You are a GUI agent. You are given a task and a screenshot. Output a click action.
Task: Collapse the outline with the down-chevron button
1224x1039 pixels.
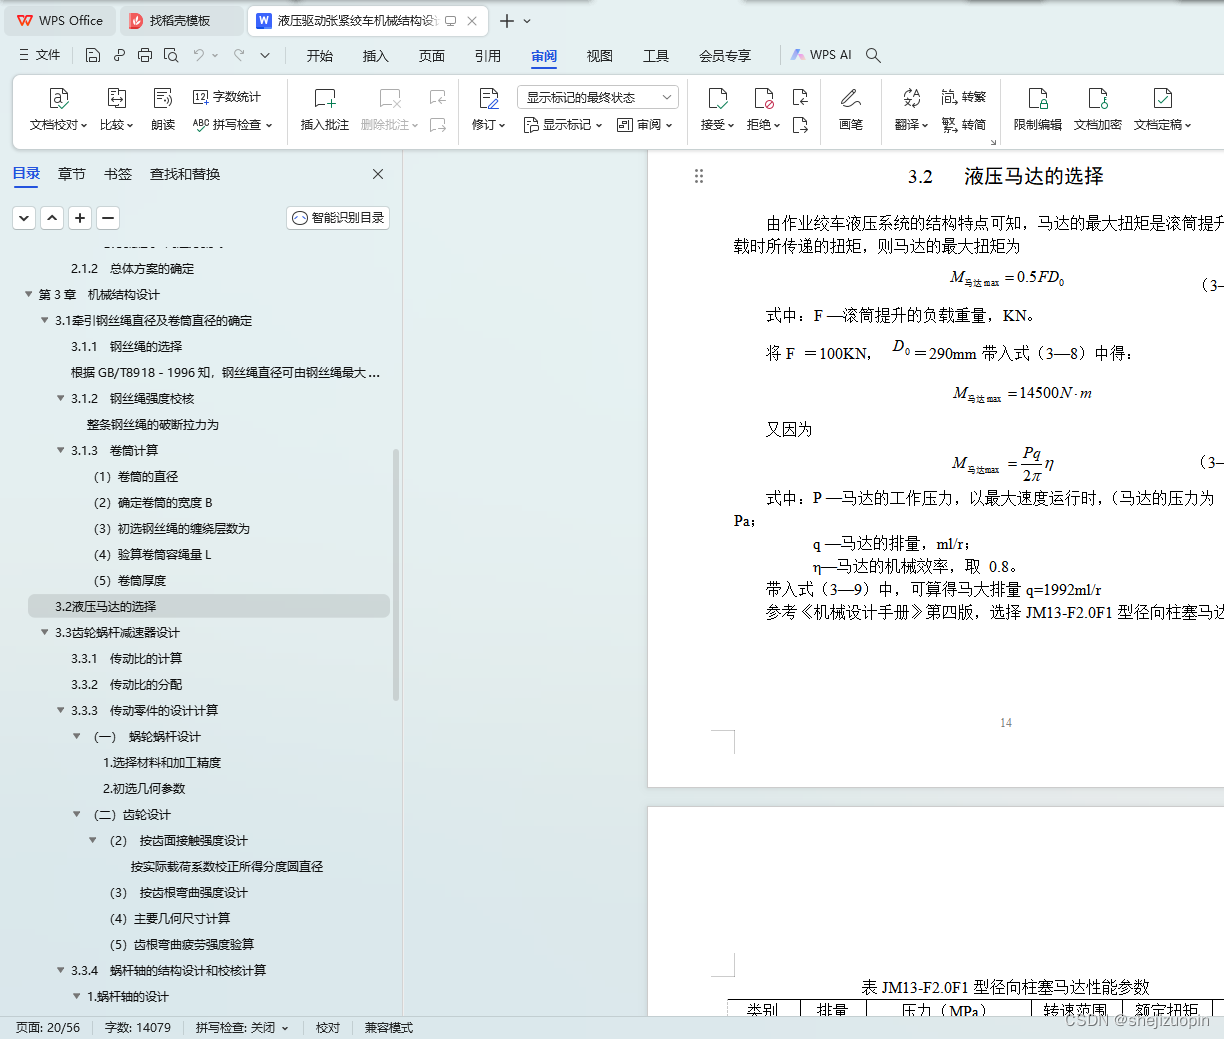point(24,217)
